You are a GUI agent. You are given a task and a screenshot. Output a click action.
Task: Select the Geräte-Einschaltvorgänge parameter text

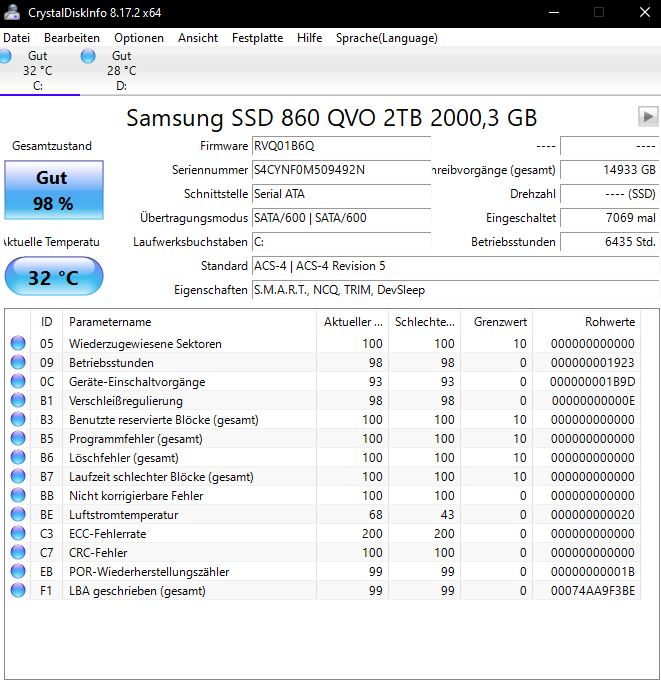(x=137, y=382)
